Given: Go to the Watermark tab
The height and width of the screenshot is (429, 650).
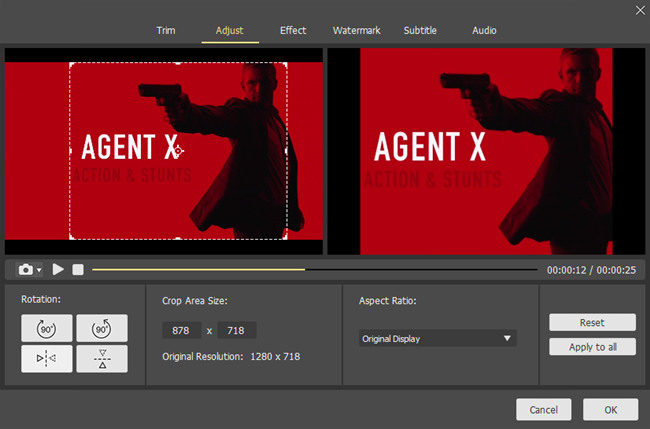Looking at the screenshot, I should click(356, 31).
